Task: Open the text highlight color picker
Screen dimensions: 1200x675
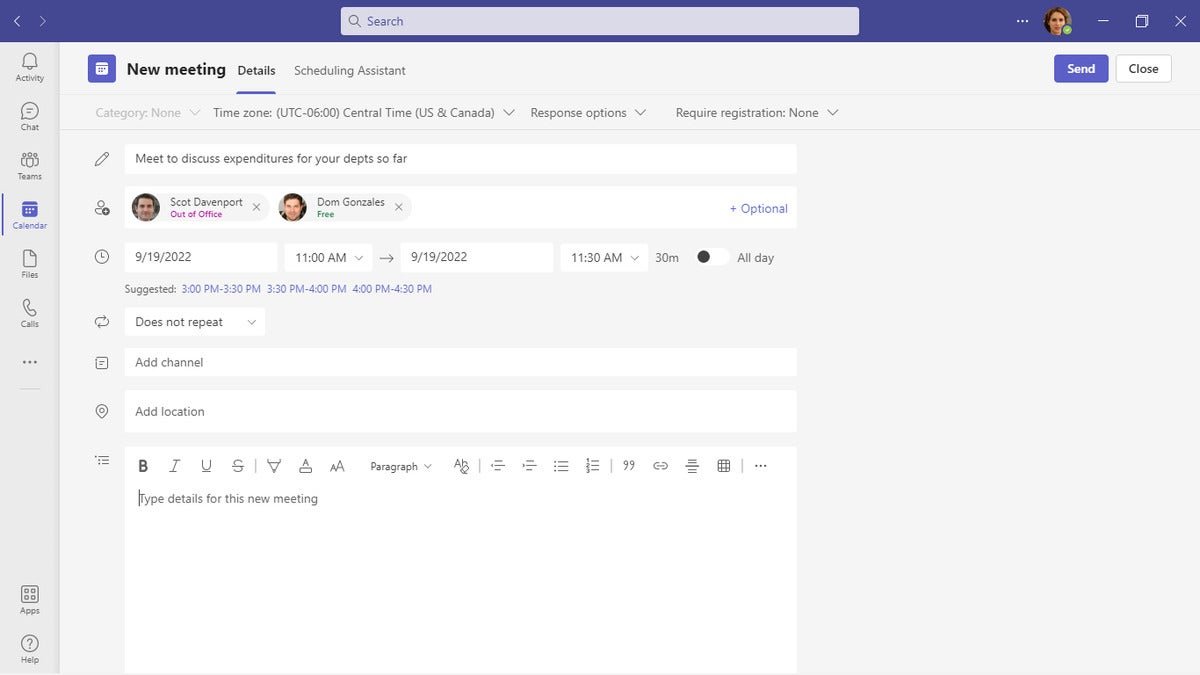Action: pyautogui.click(x=274, y=466)
